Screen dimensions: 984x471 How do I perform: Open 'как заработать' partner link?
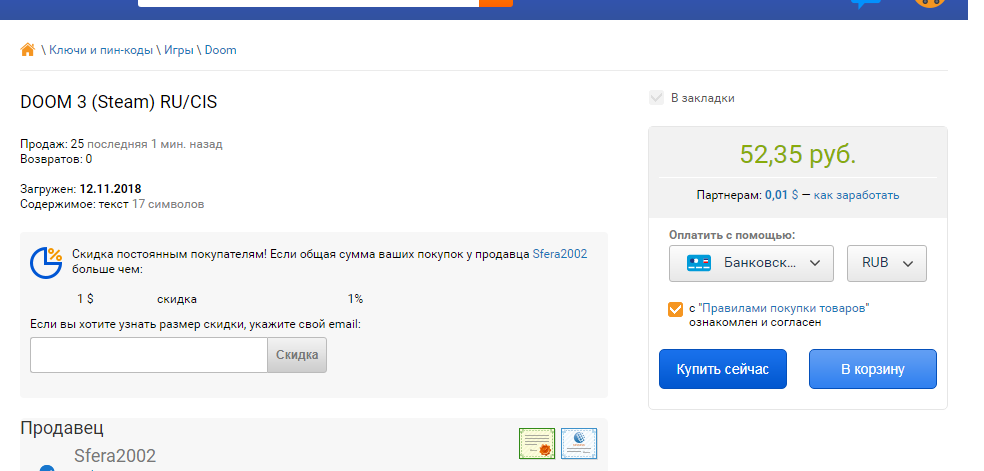(856, 195)
